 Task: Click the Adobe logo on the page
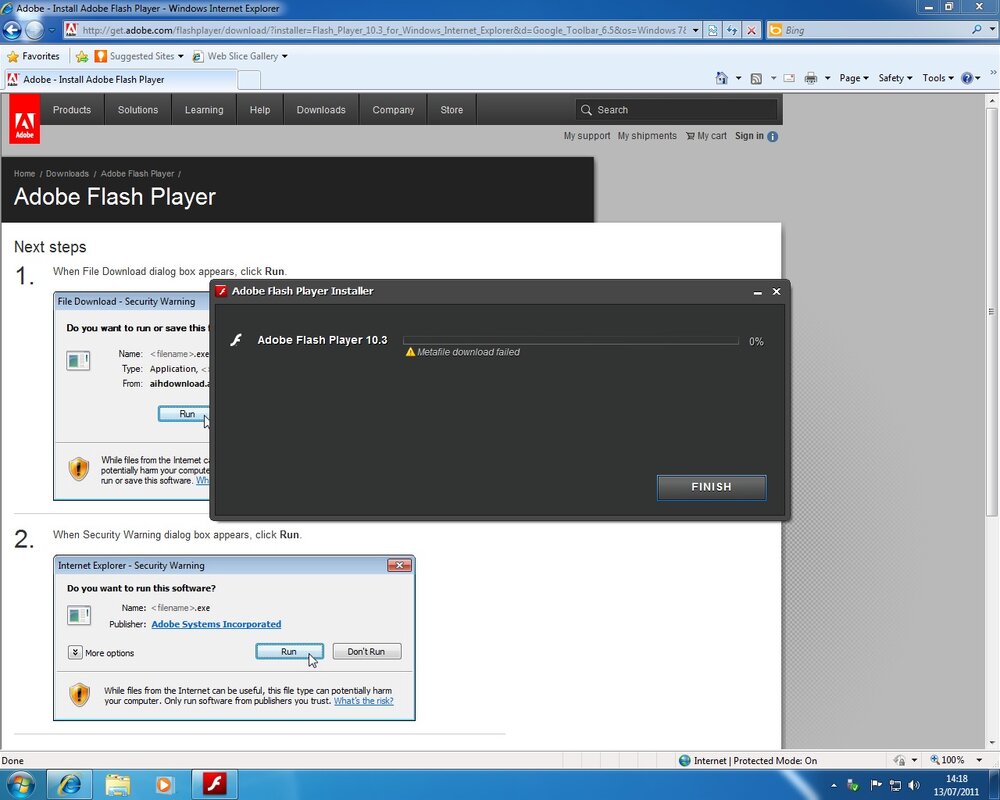point(24,119)
